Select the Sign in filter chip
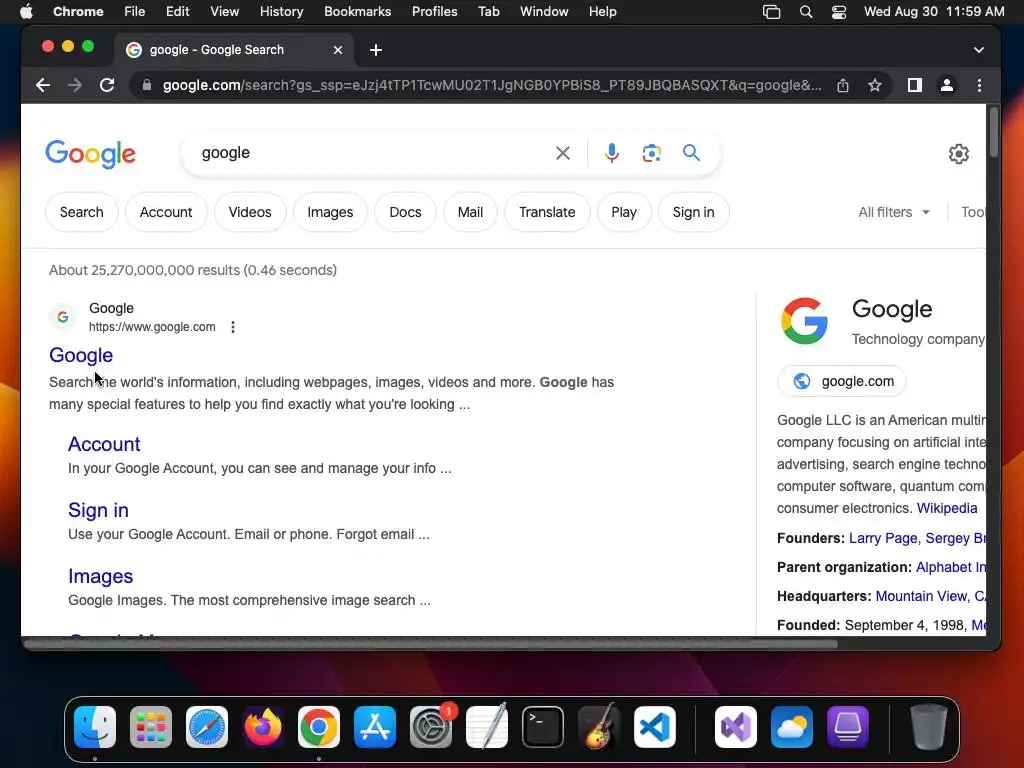Image resolution: width=1024 pixels, height=768 pixels. [694, 212]
